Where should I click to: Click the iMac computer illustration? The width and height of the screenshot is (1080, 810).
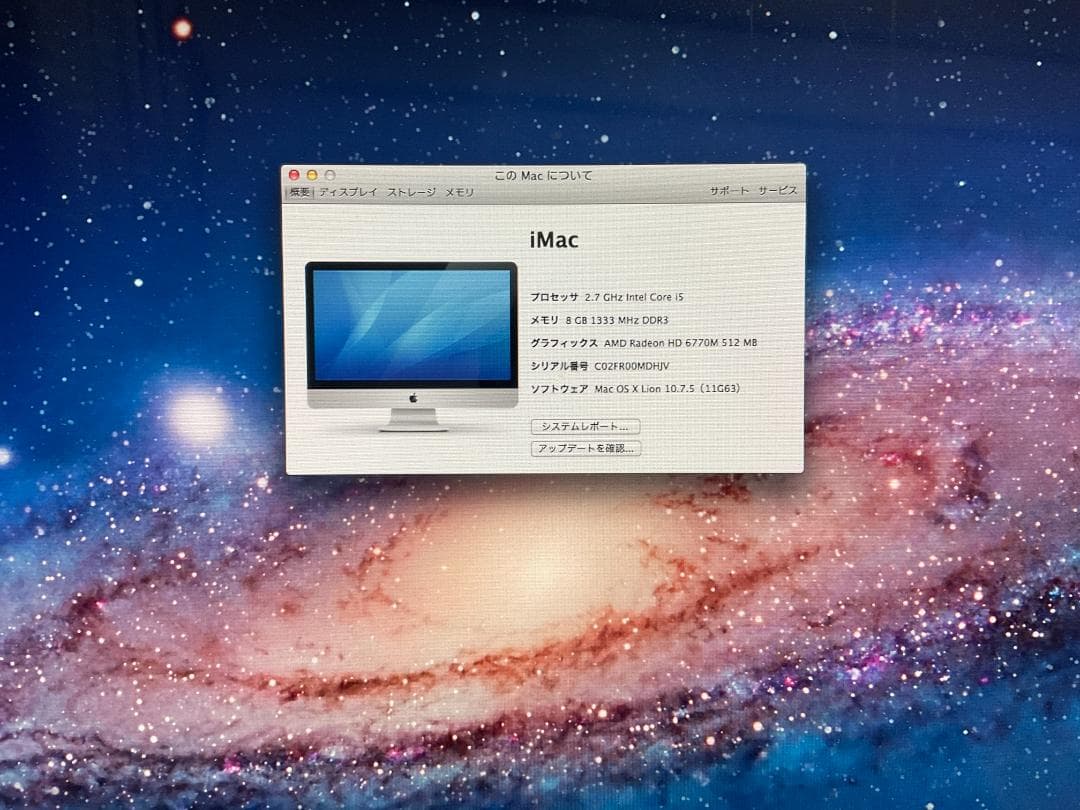tap(412, 346)
